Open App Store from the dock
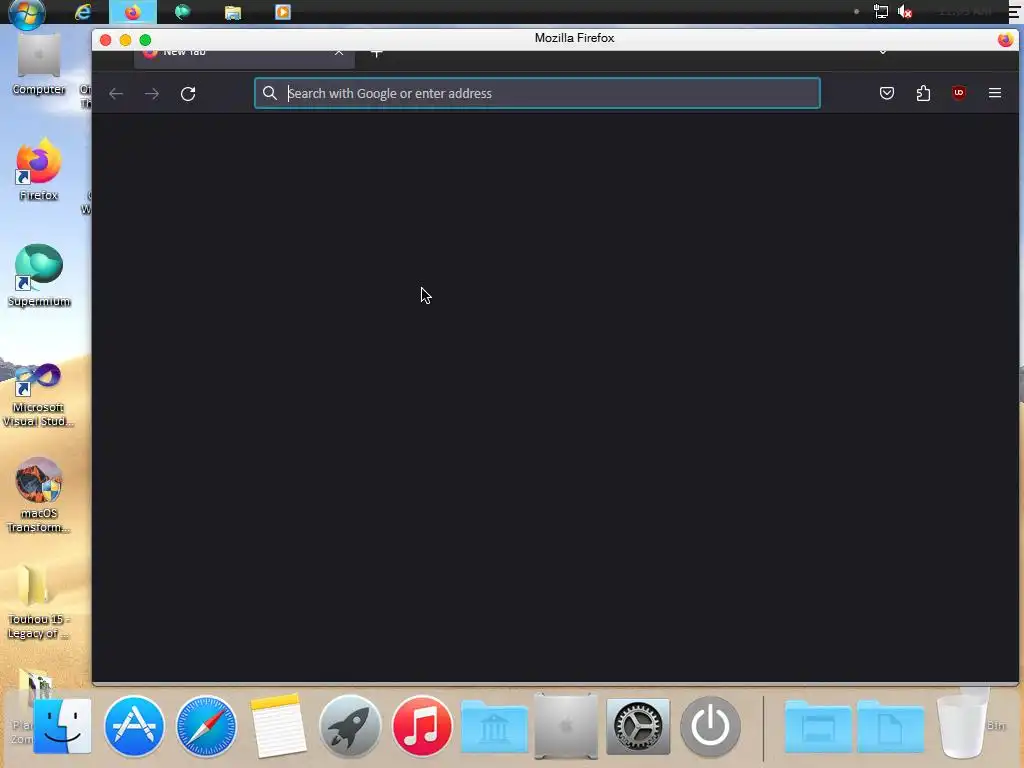The width and height of the screenshot is (1024, 768). coord(134,726)
